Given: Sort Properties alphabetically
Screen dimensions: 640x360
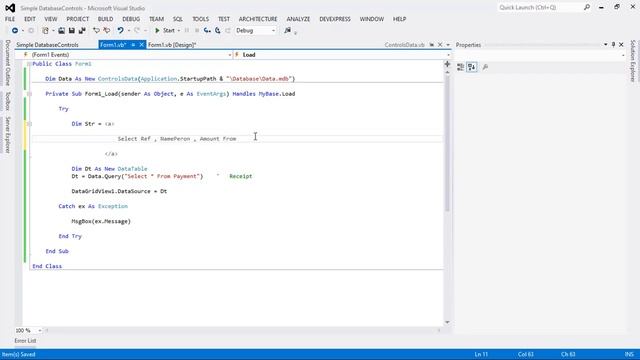Looking at the screenshot, I should [472, 67].
